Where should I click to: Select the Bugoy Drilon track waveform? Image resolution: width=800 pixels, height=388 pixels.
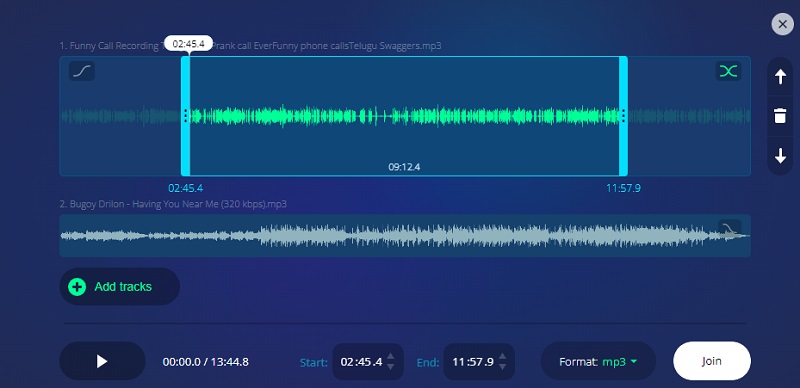pos(405,235)
